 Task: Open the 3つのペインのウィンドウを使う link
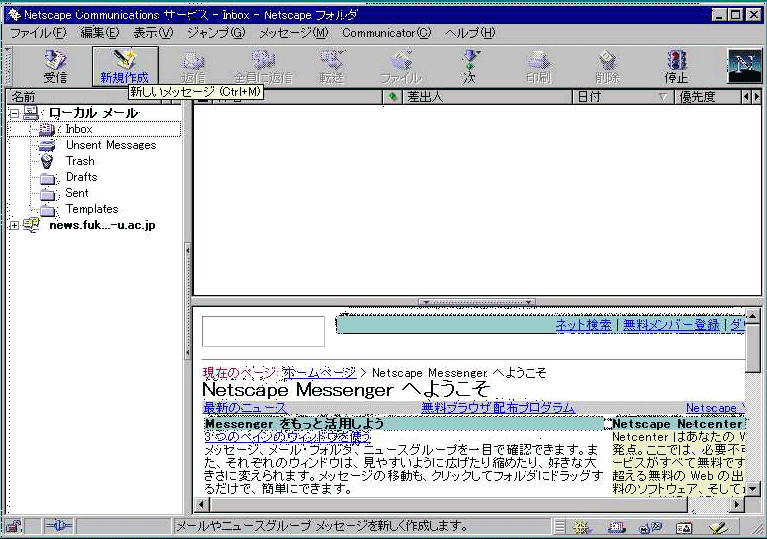(x=288, y=436)
